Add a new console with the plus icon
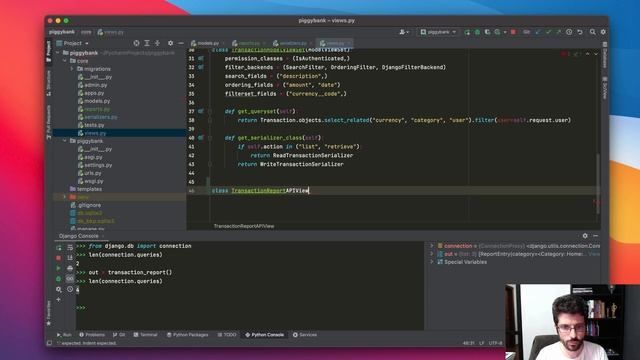The image size is (640, 360). 59,300
